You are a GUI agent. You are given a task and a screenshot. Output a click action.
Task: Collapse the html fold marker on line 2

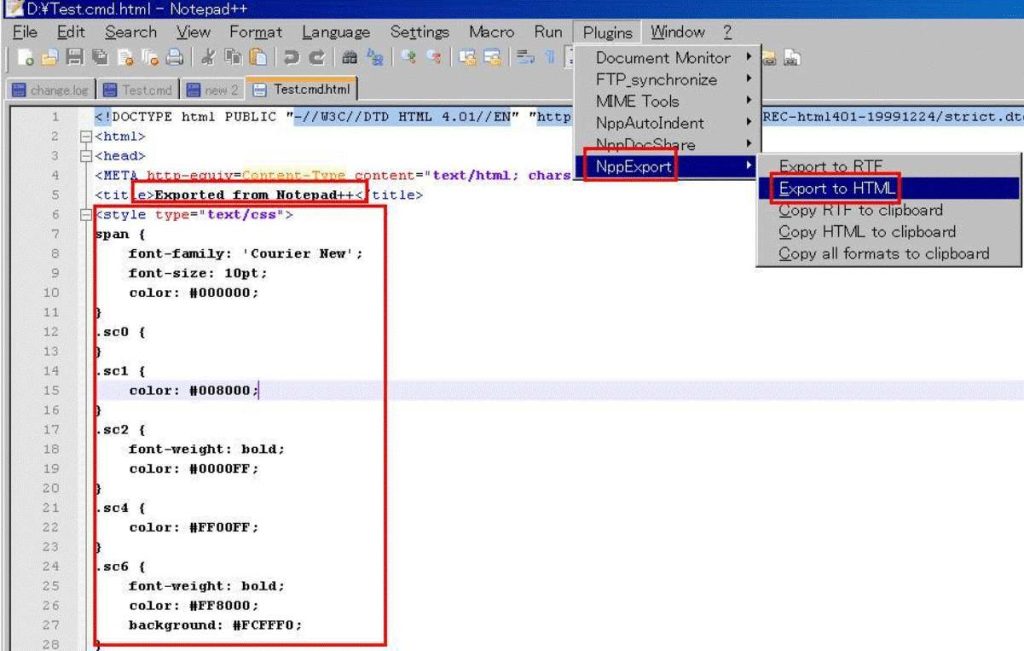pyautogui.click(x=86, y=136)
